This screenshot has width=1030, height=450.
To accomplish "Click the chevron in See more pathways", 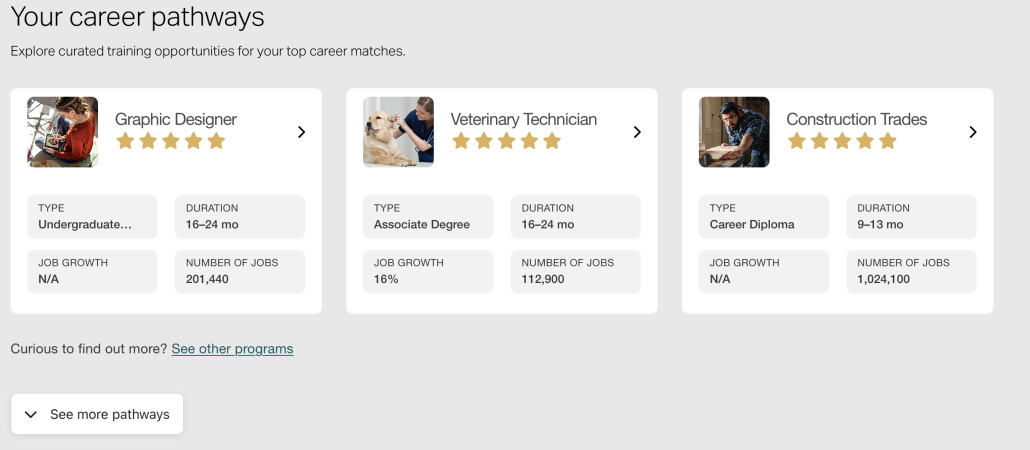I will (x=31, y=414).
